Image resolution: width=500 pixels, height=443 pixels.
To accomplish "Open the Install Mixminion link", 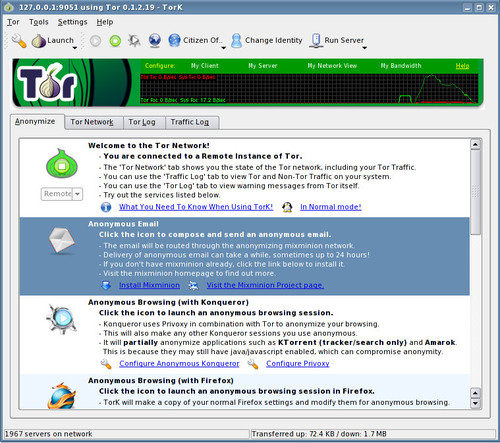I will 149,285.
